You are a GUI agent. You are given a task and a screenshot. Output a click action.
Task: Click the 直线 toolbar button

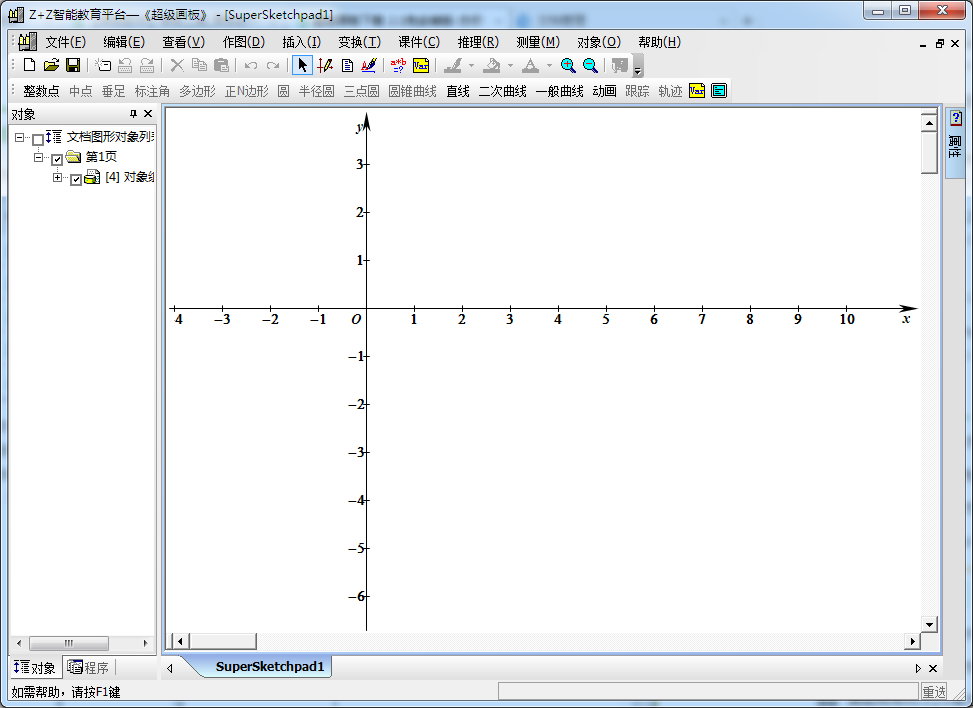pyautogui.click(x=458, y=91)
